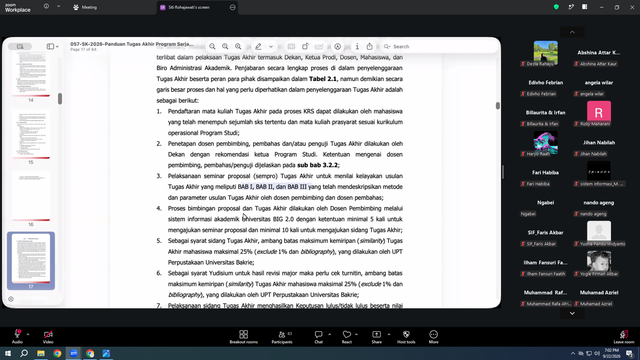Image resolution: width=640 pixels, height=360 pixels.
Task: Click the rotate page icon in PDF toolbar
Action: pyautogui.click(x=305, y=47)
